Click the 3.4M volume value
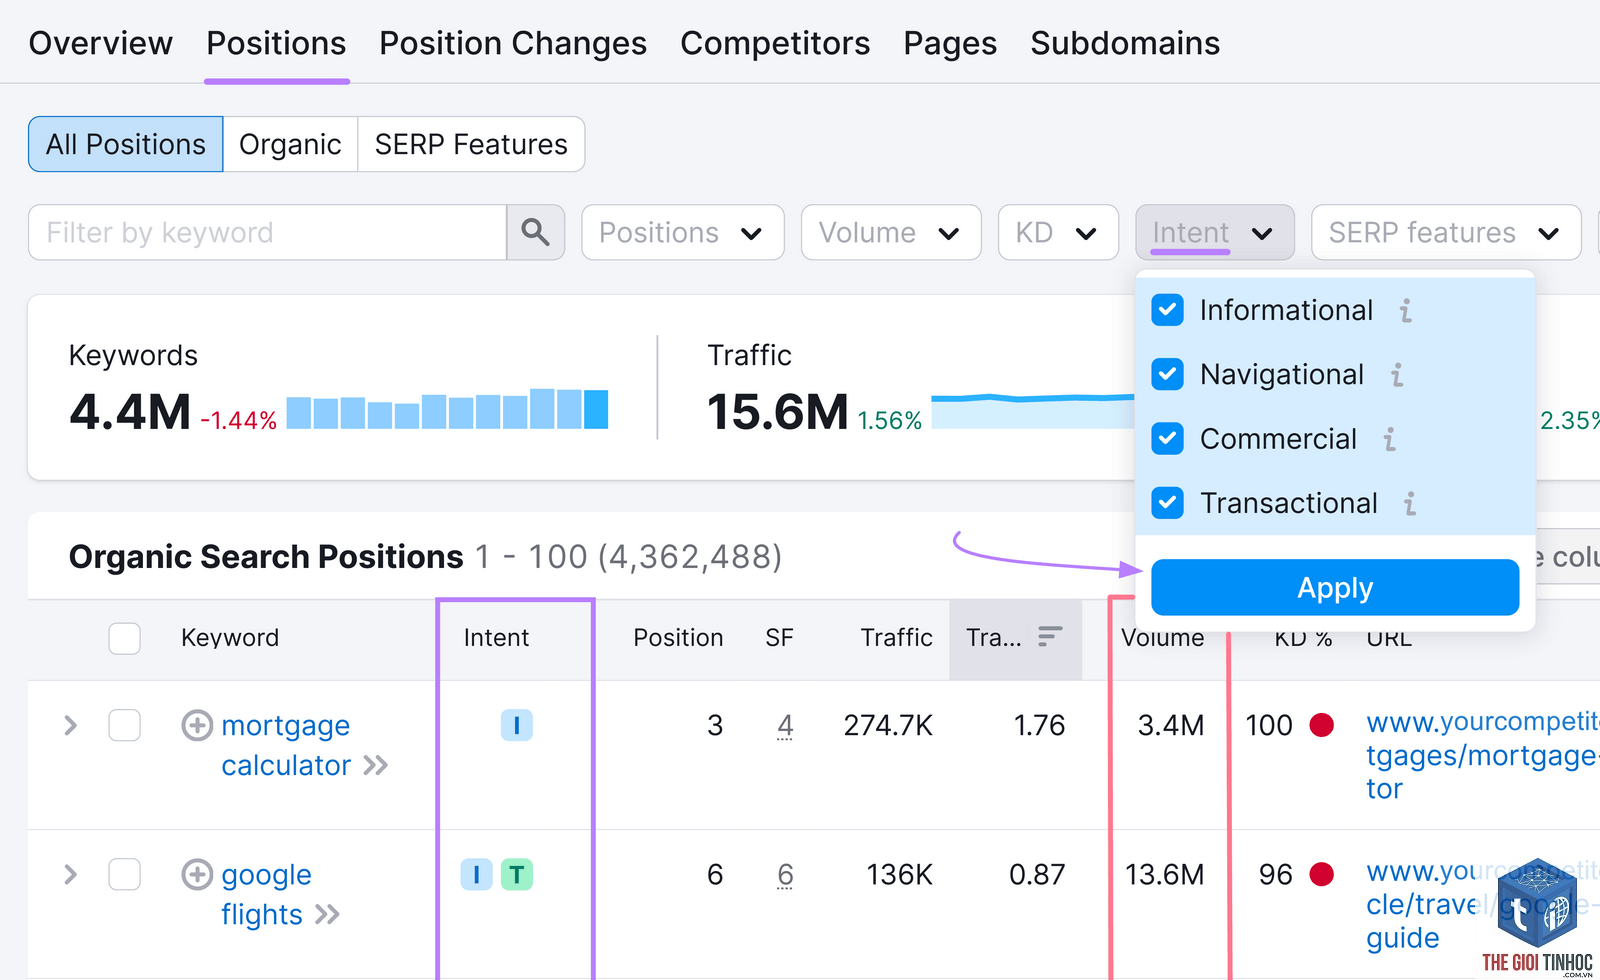Screen dimensions: 1600x980 click(x=1171, y=725)
